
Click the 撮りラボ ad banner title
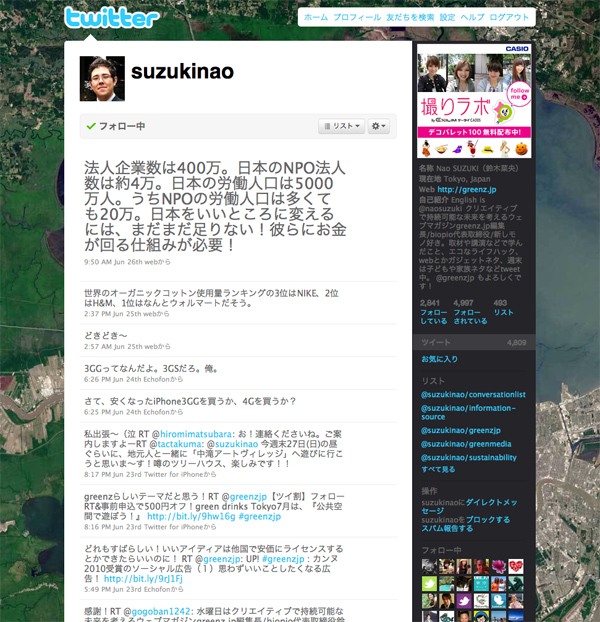click(456, 107)
